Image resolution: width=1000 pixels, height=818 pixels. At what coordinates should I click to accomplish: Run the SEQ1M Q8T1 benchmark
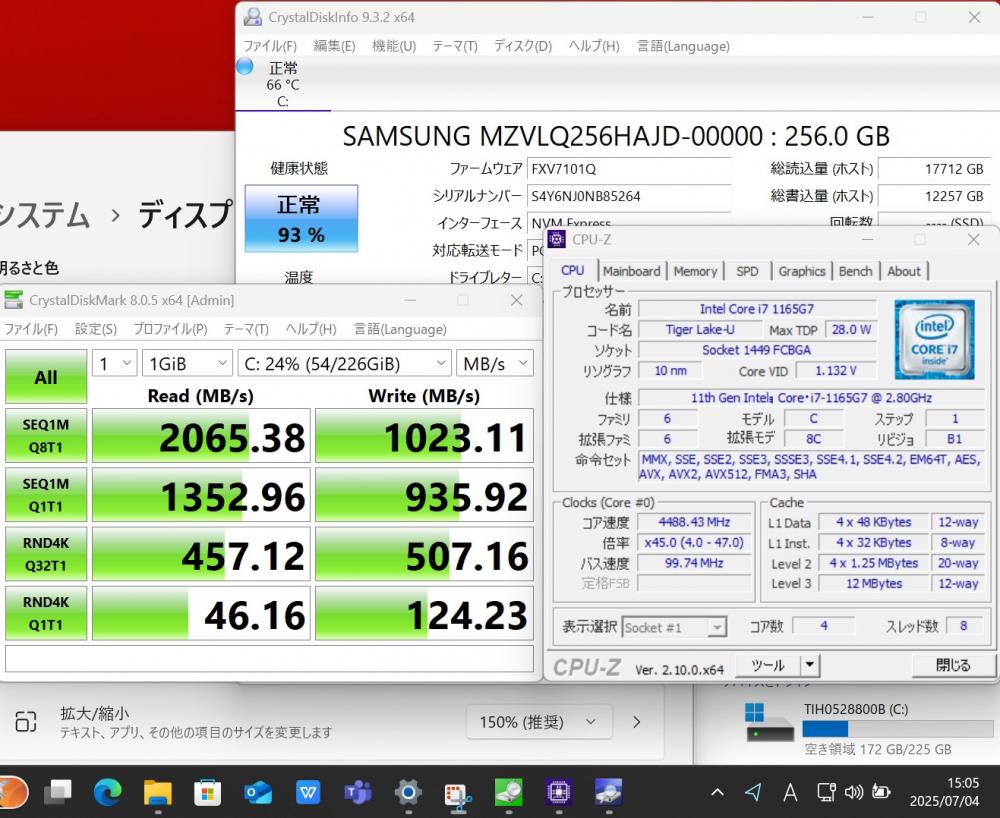(46, 435)
